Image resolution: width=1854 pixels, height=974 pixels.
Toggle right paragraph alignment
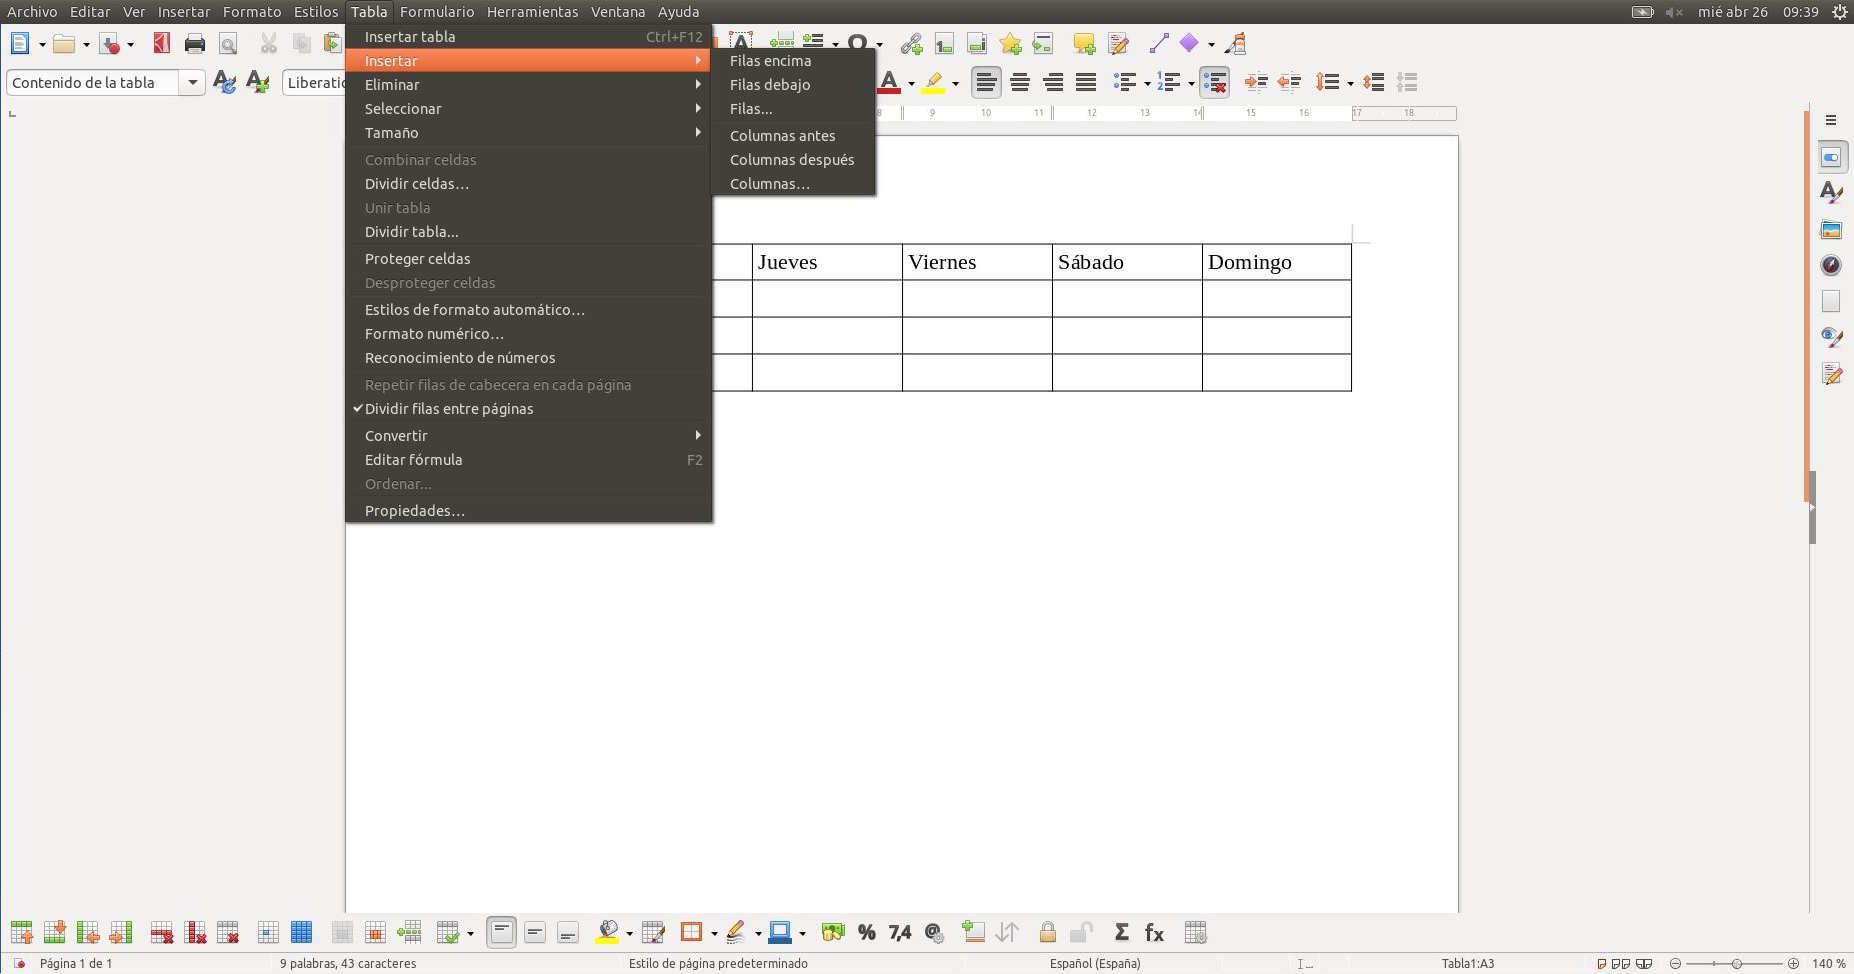1053,82
